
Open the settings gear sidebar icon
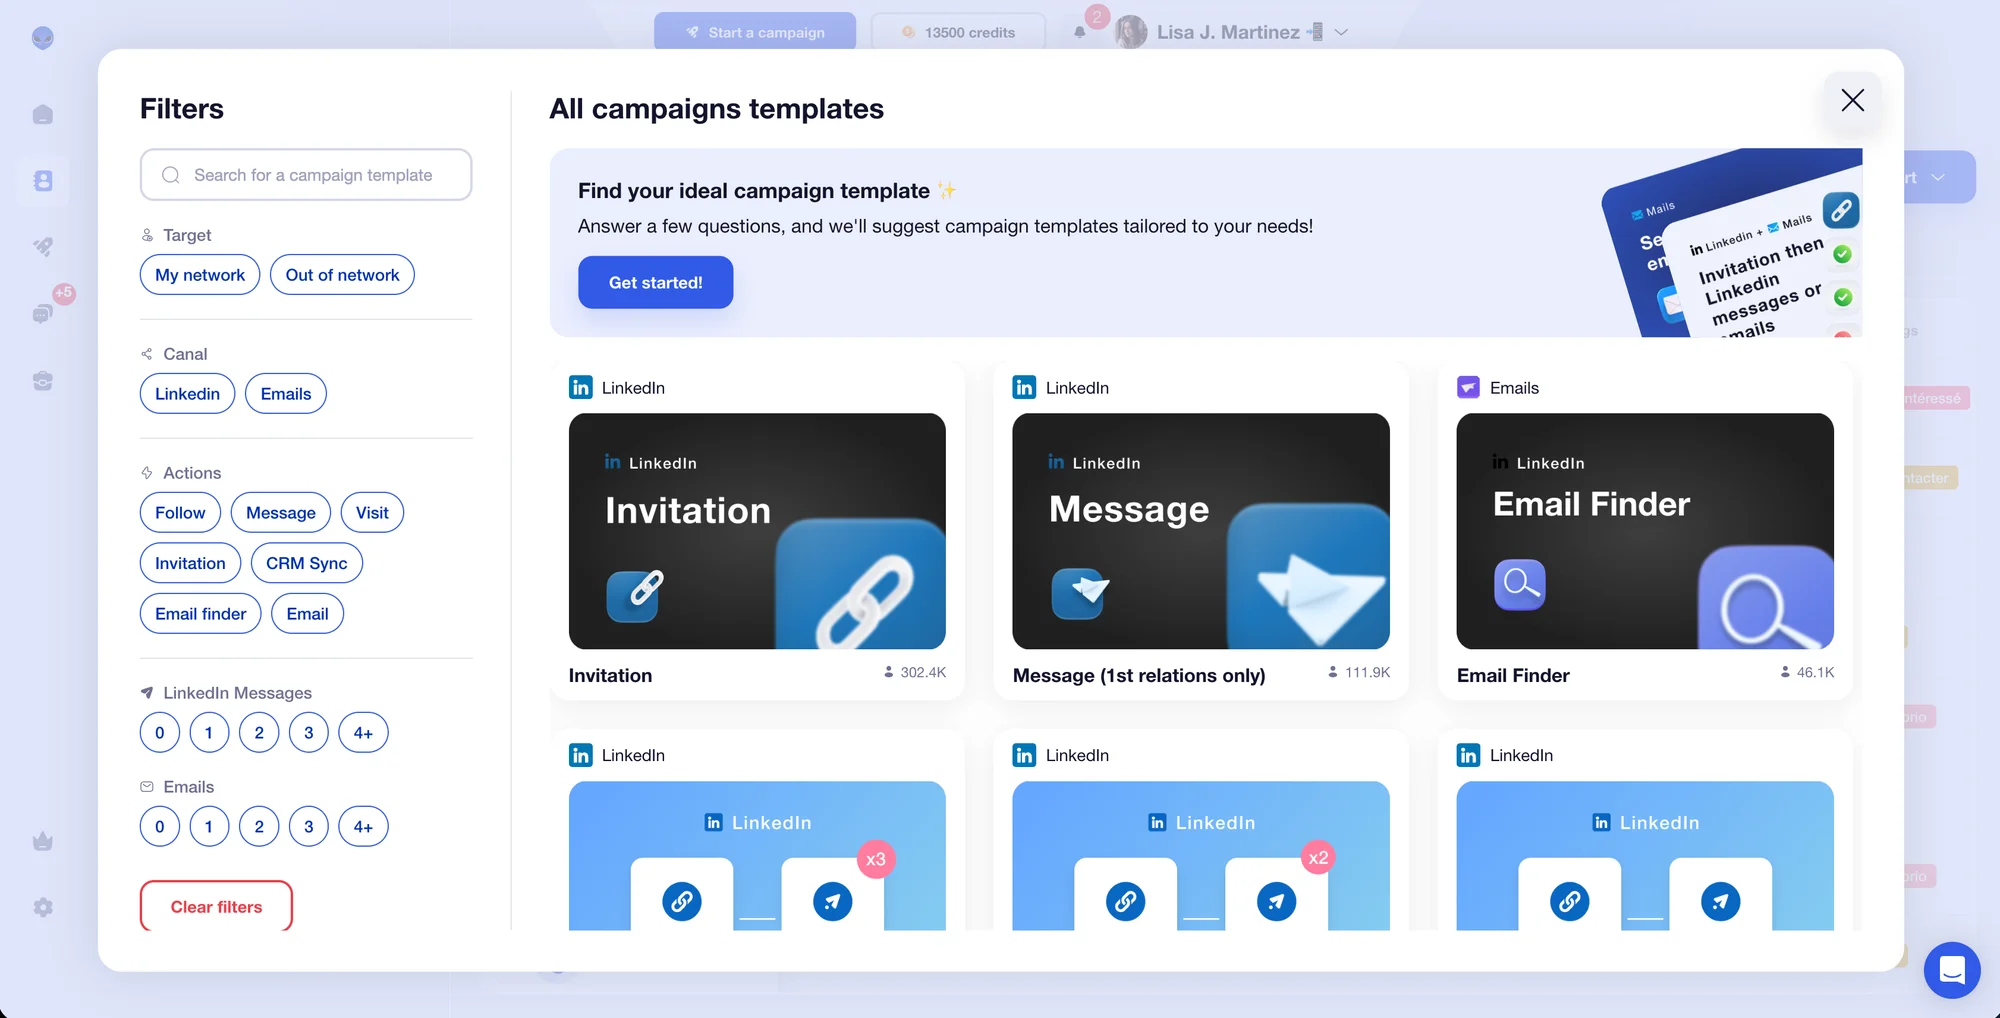(43, 907)
